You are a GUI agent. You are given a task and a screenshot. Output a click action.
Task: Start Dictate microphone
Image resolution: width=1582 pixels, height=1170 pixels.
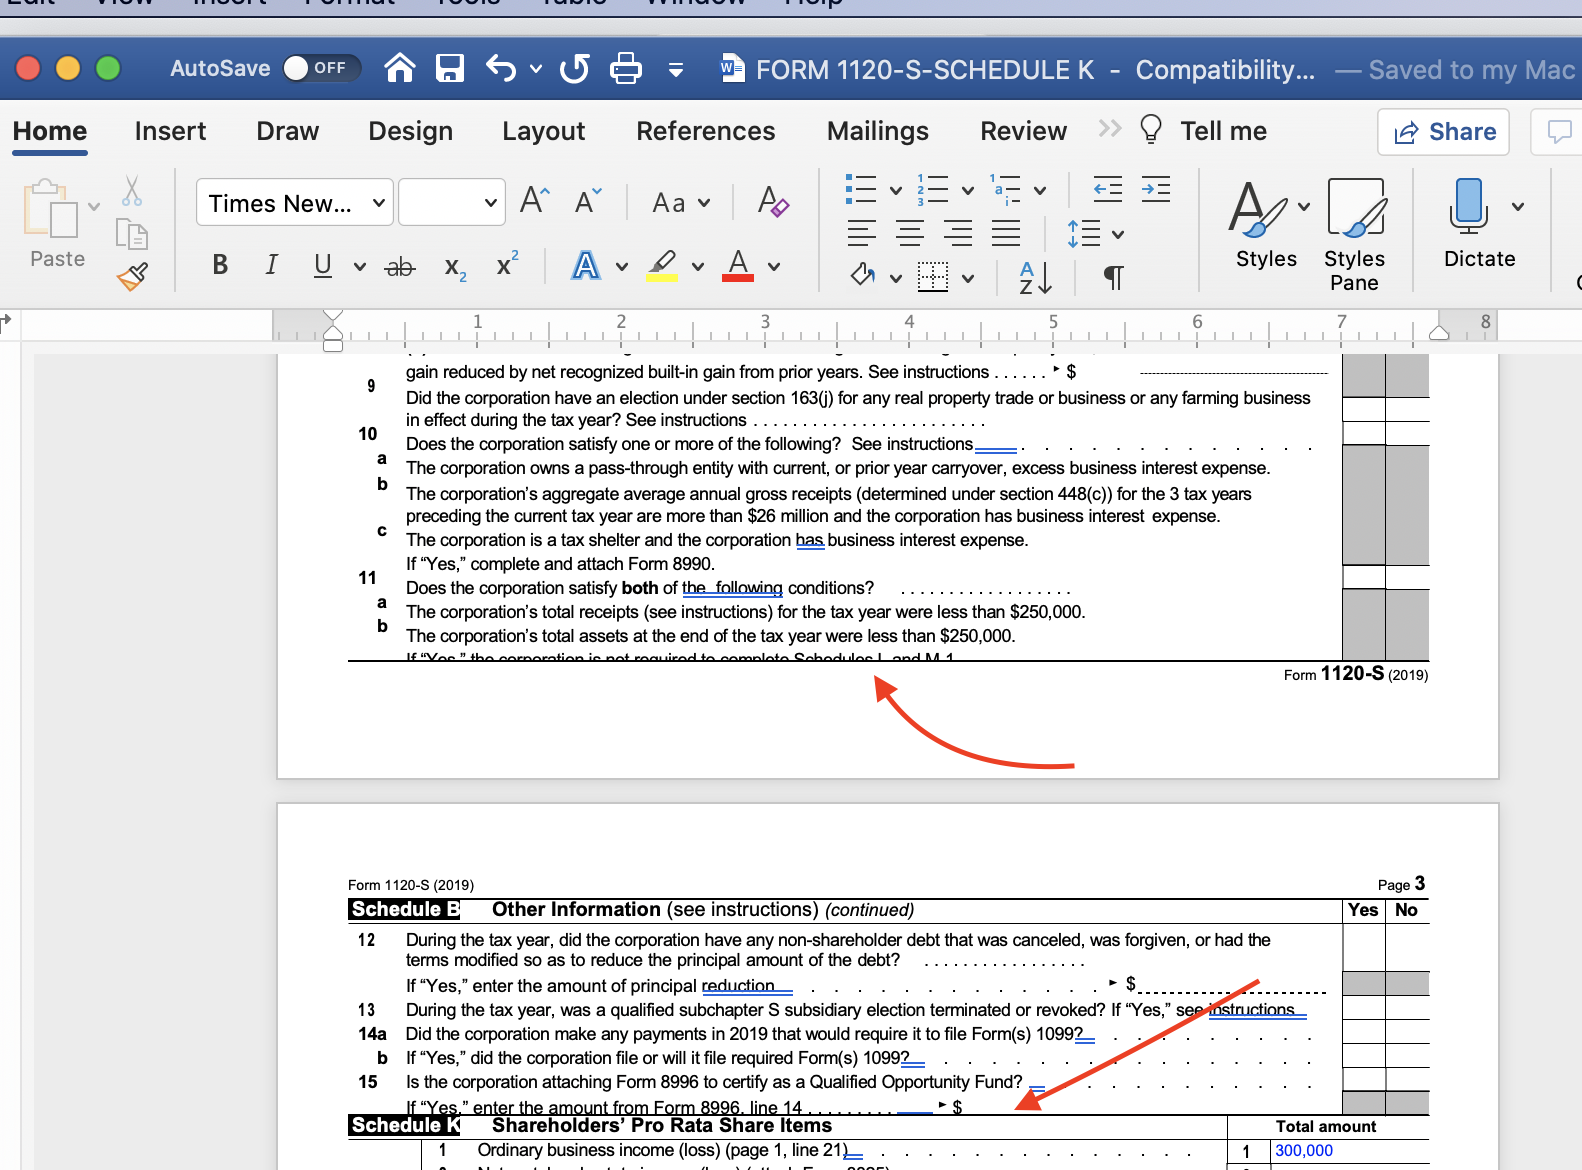click(x=1479, y=224)
